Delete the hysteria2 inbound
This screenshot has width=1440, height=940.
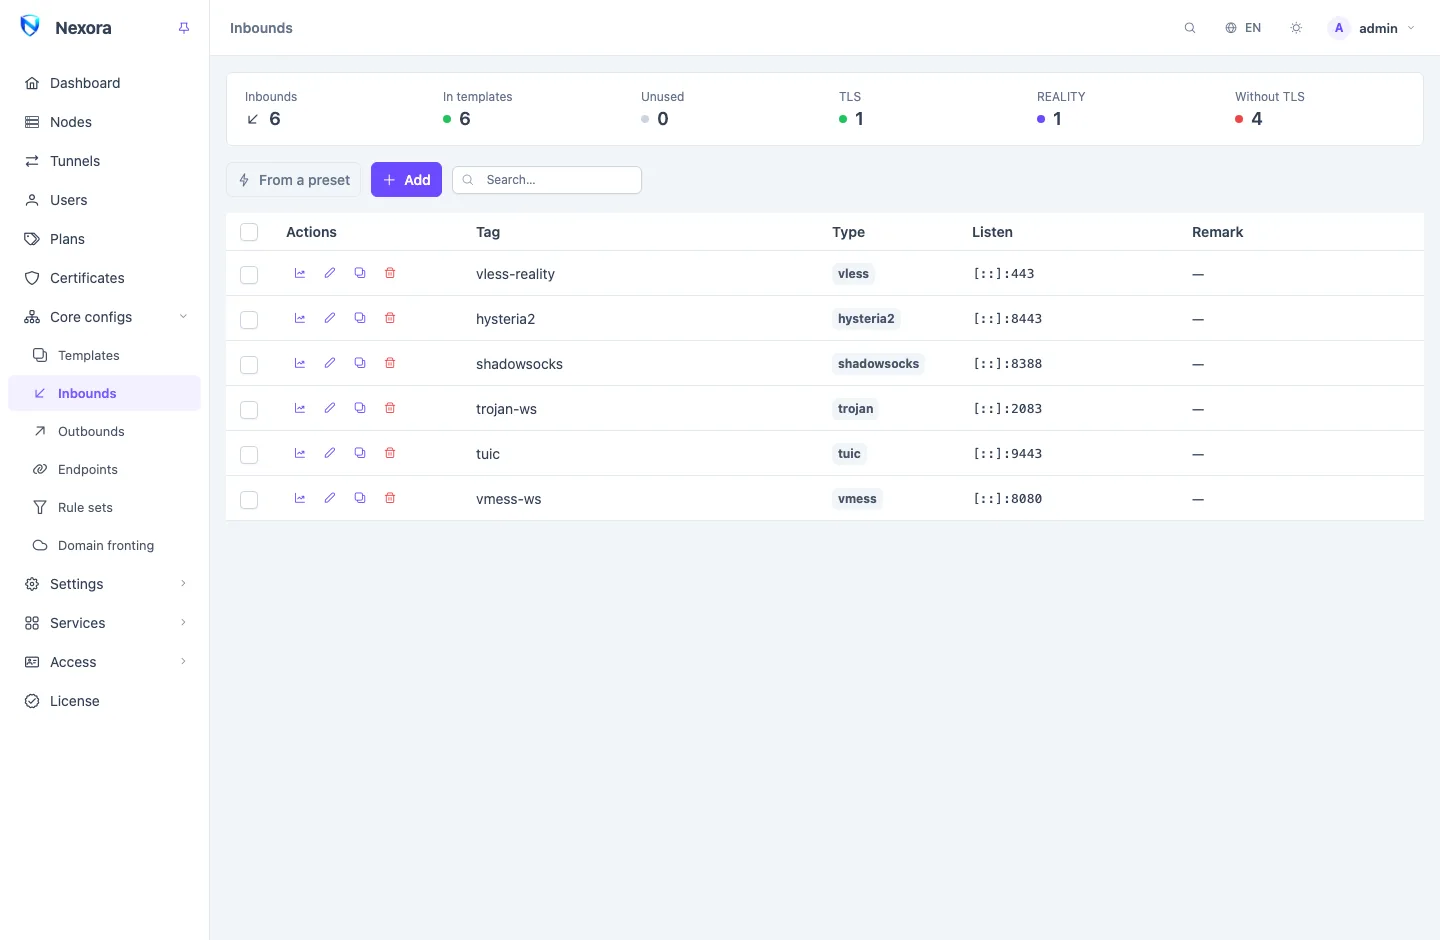(x=390, y=318)
